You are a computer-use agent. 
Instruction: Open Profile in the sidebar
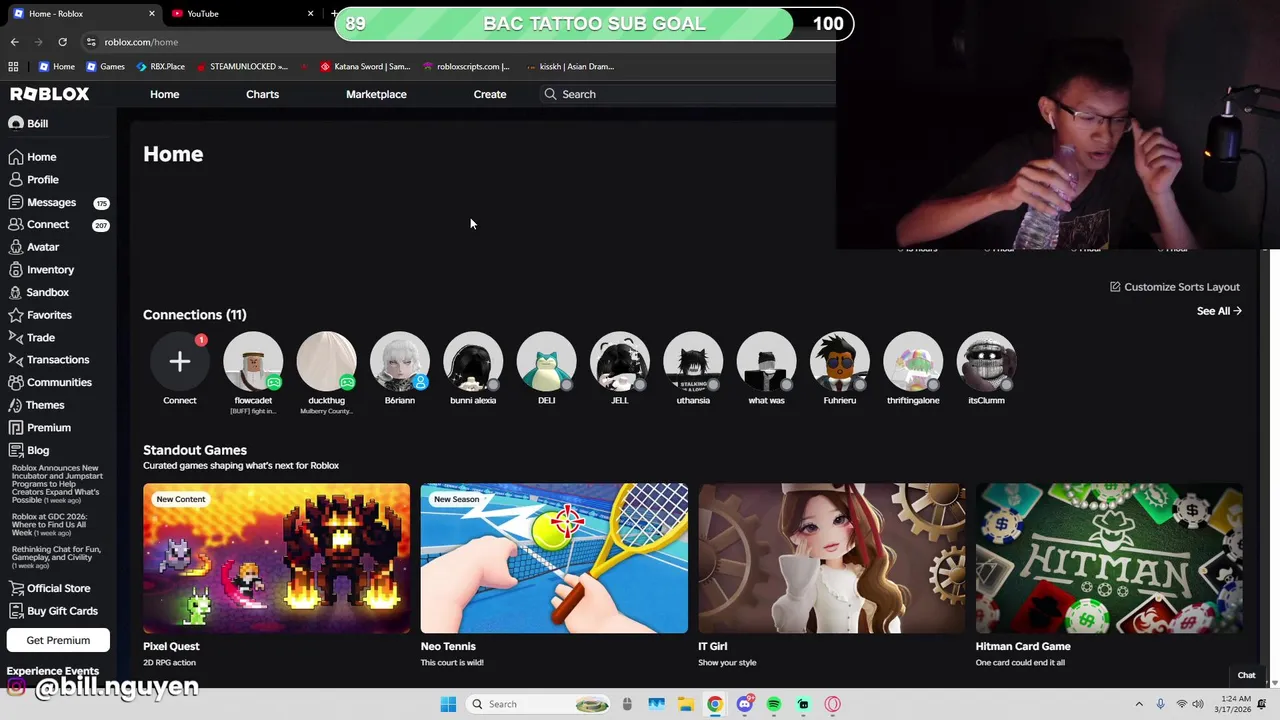click(x=33, y=180)
